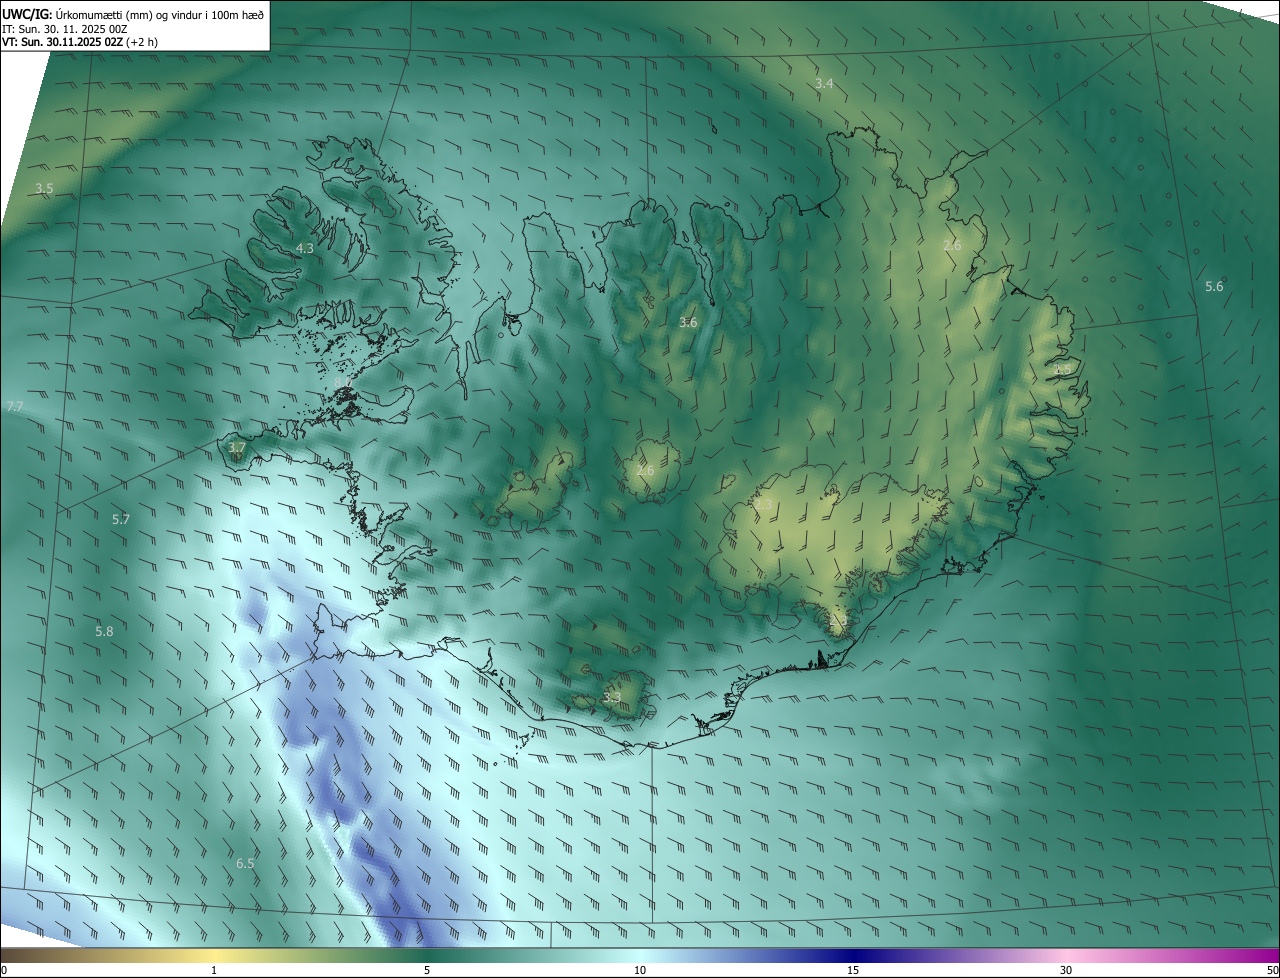Viewport: 1280px width, 978px height.
Task: Click the 5.7 value label on the map
Action: [121, 519]
